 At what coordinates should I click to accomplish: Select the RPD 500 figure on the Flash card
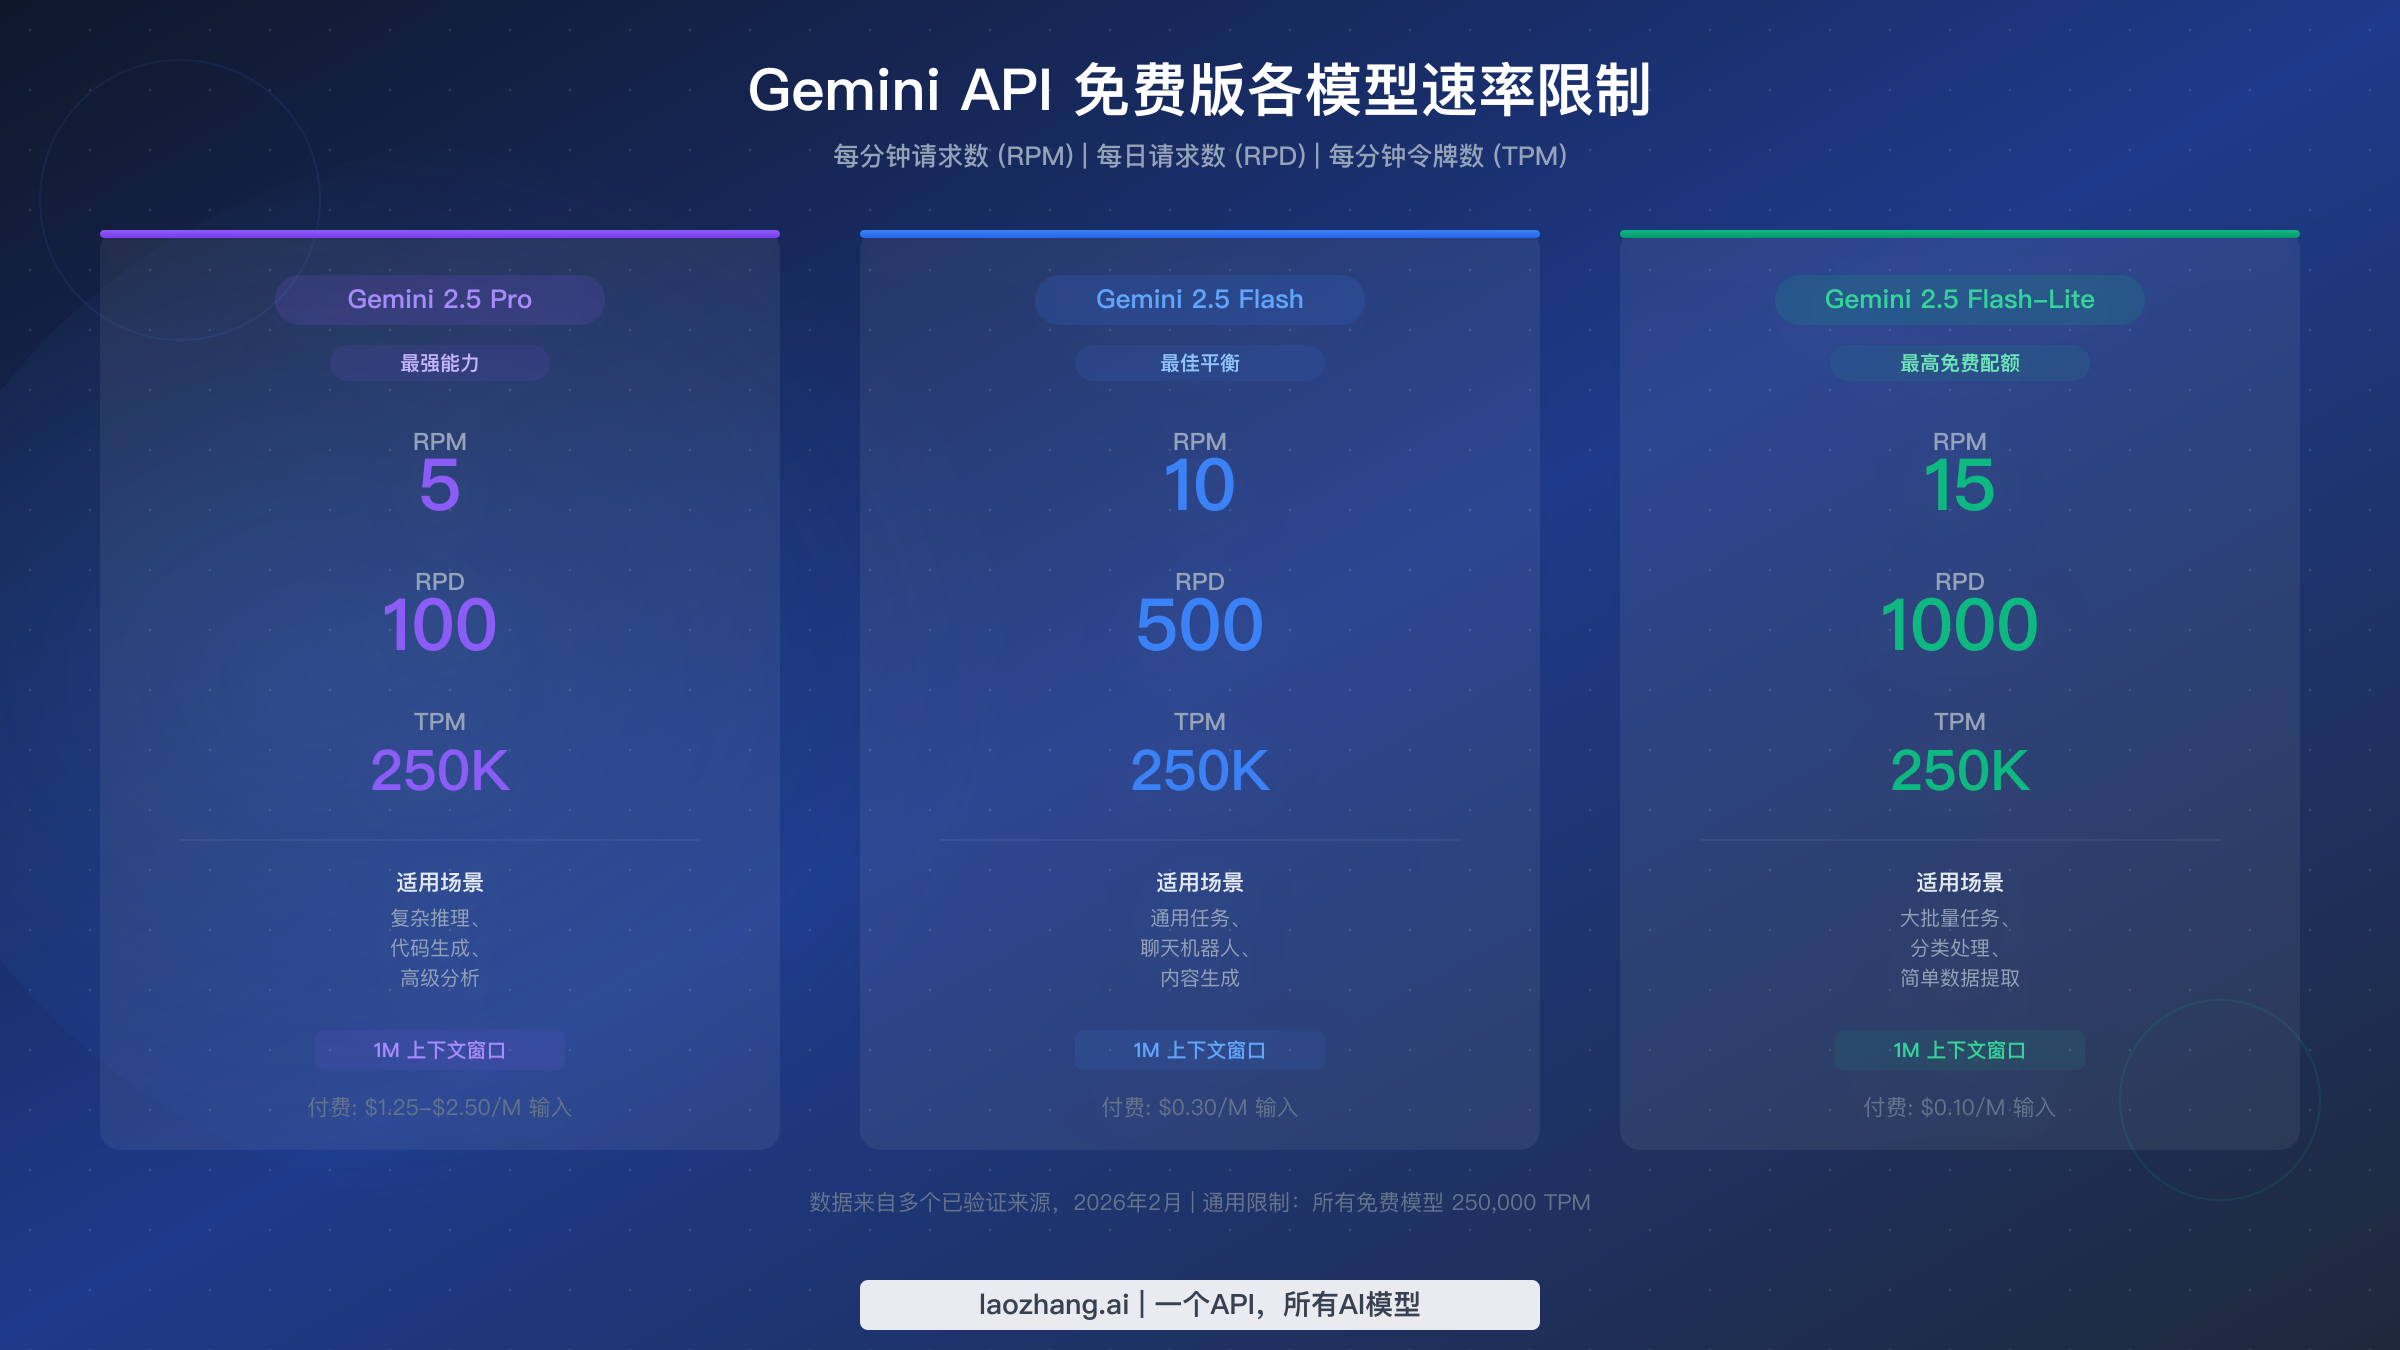1199,625
